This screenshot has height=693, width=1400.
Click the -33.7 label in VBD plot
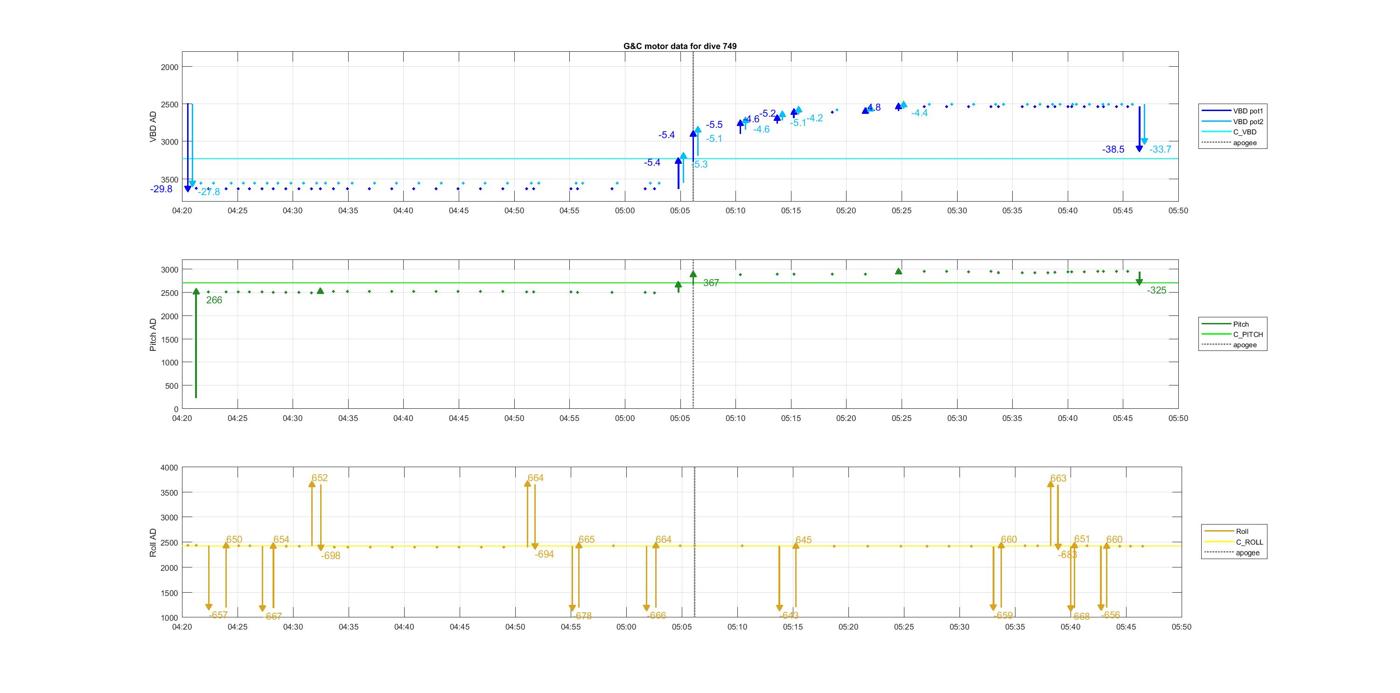(x=1160, y=149)
